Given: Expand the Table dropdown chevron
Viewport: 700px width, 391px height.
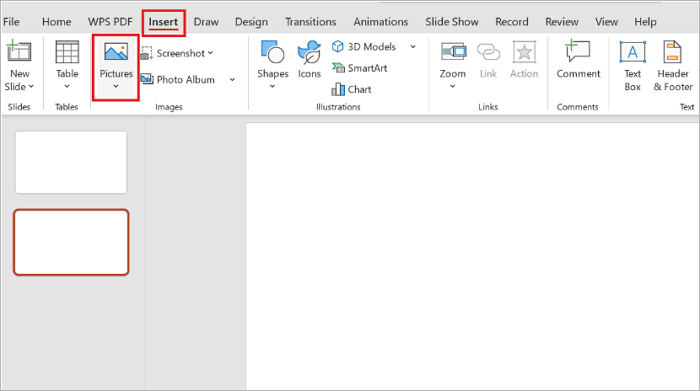Looking at the screenshot, I should tap(67, 87).
